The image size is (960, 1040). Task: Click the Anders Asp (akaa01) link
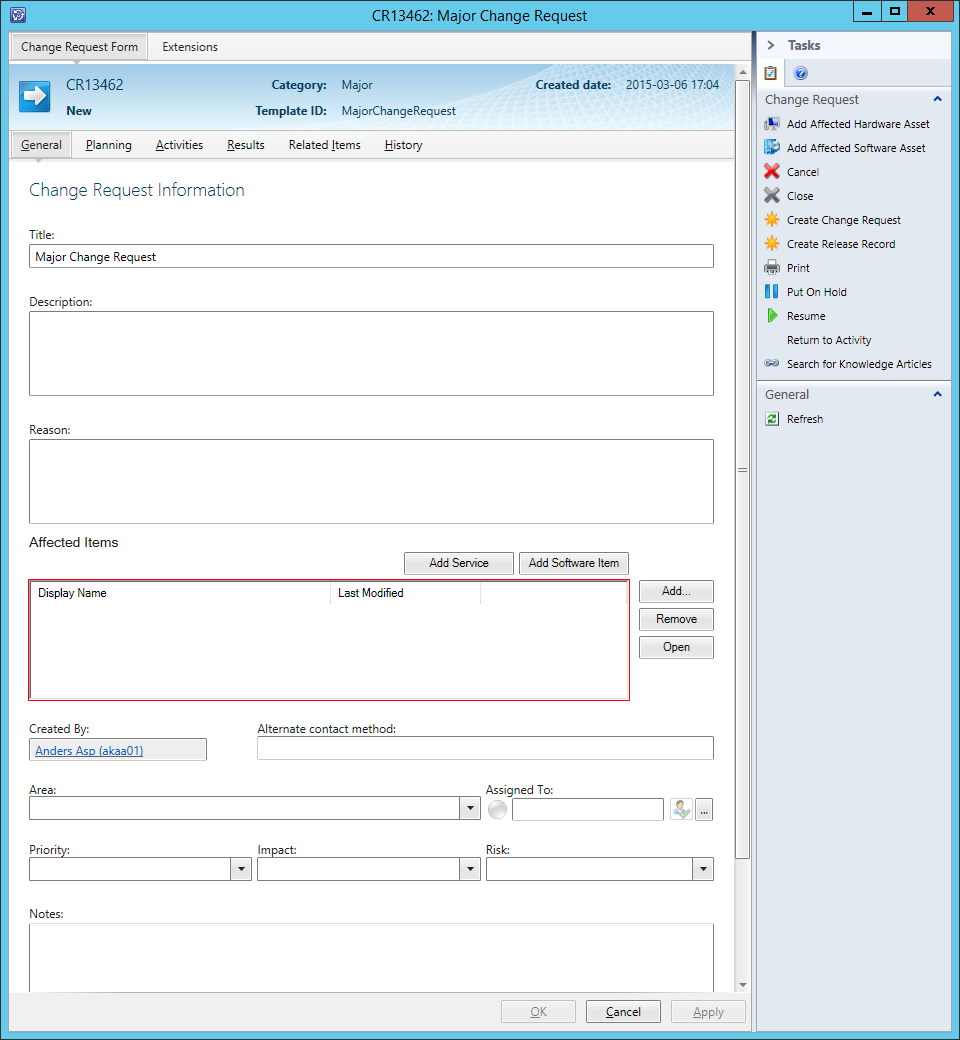(89, 750)
